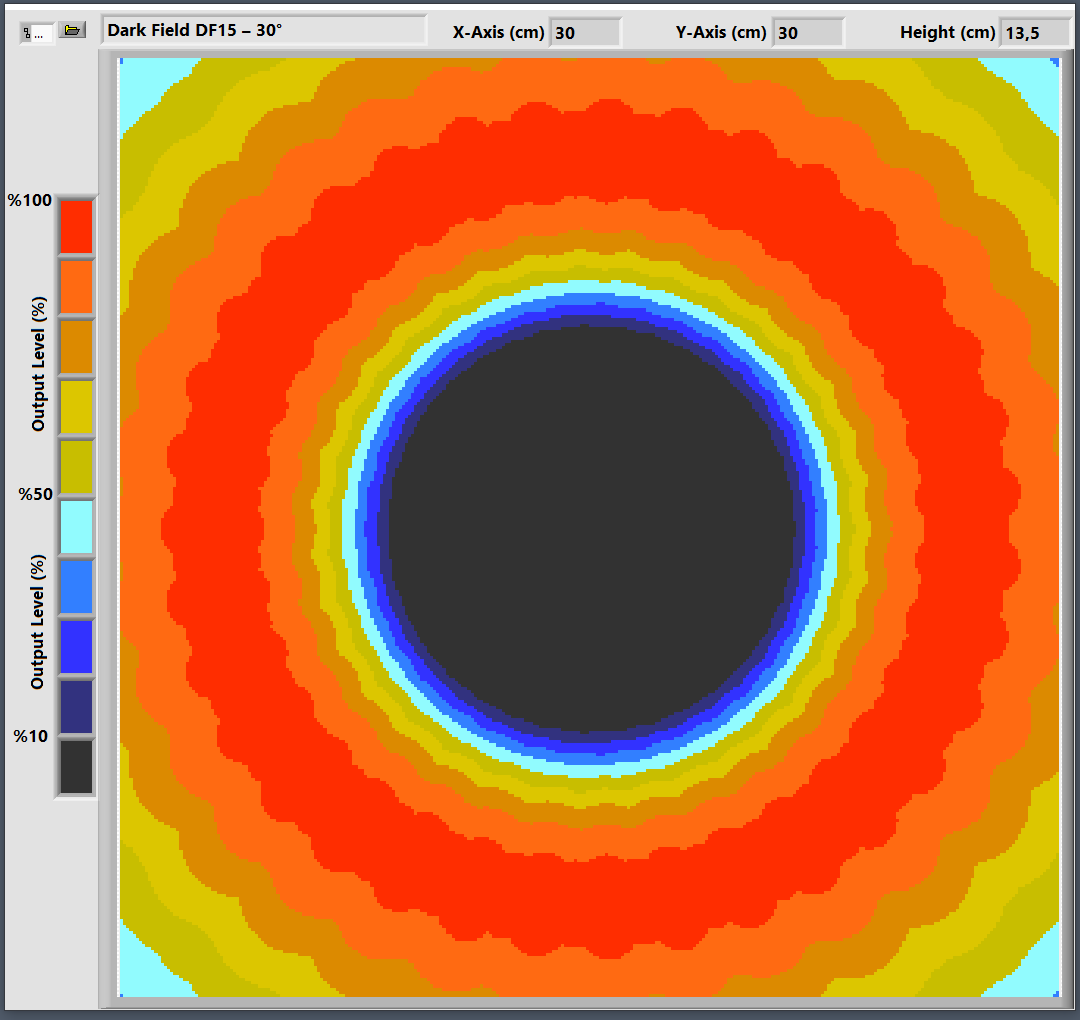Image resolution: width=1080 pixels, height=1020 pixels.
Task: Select the dark gray 10% legend swatch
Action: [76, 767]
